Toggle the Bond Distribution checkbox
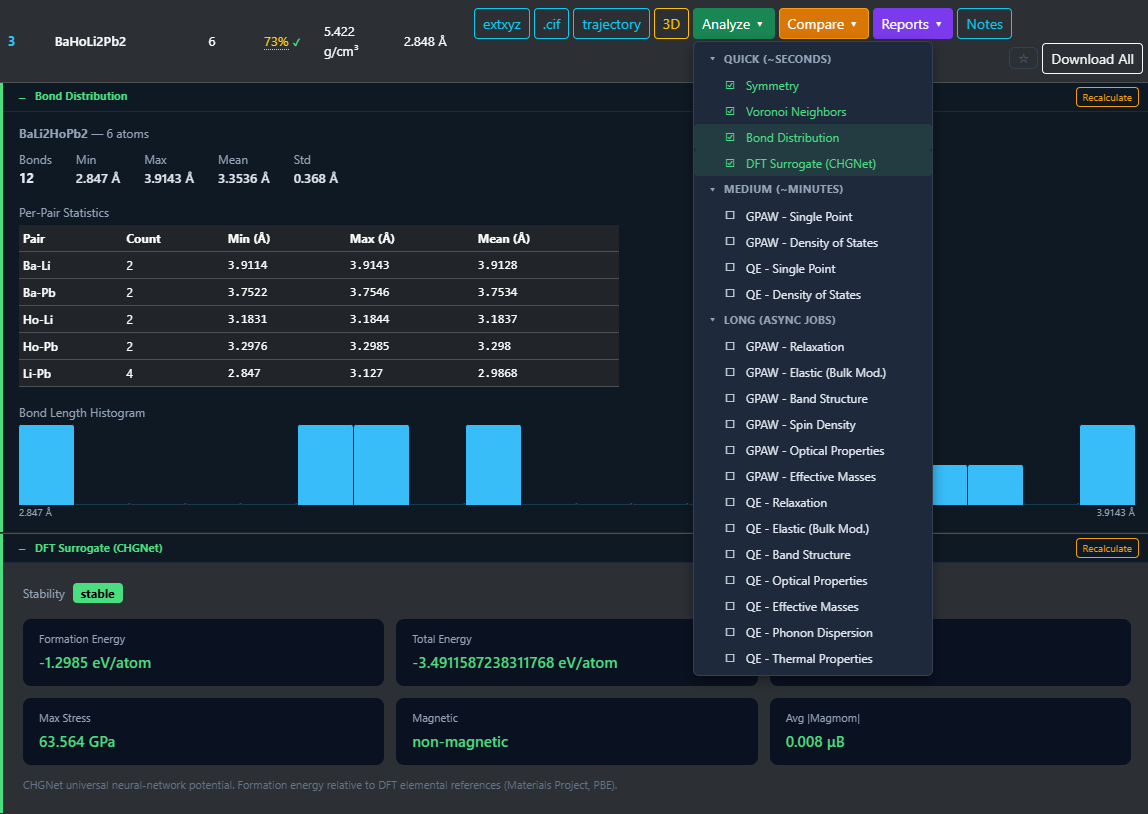The image size is (1148, 814). [730, 138]
